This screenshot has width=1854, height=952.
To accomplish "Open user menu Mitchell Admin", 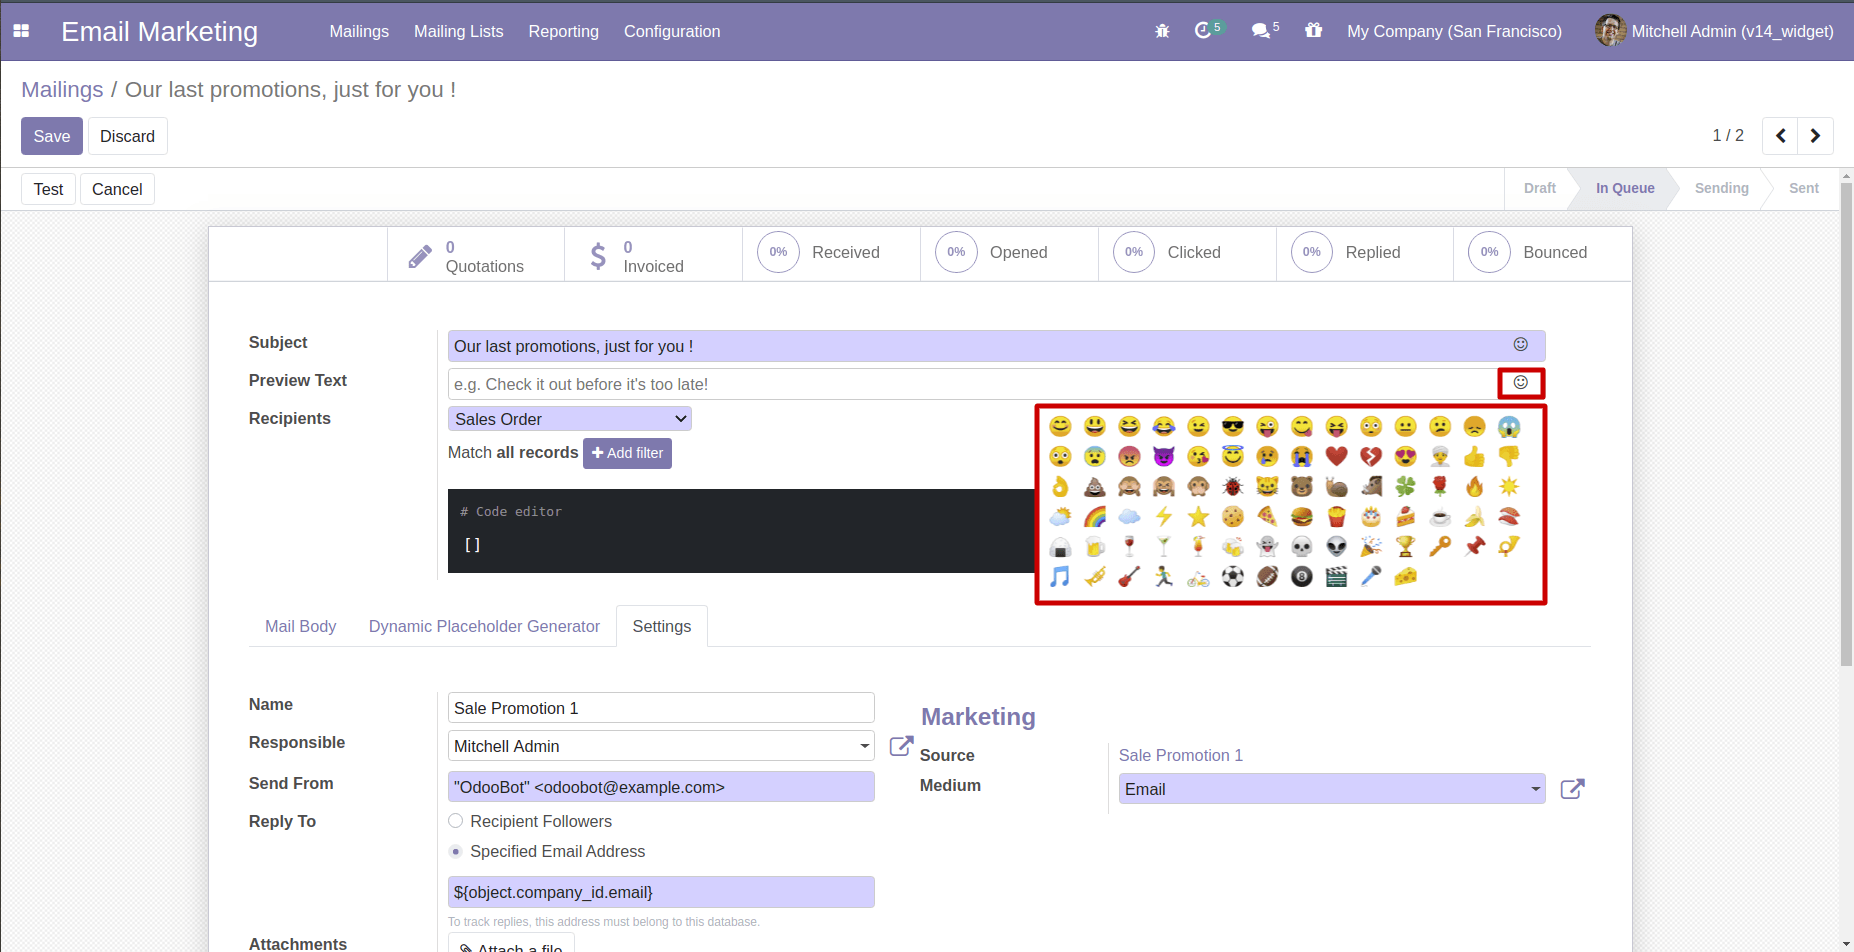I will pyautogui.click(x=1714, y=31).
